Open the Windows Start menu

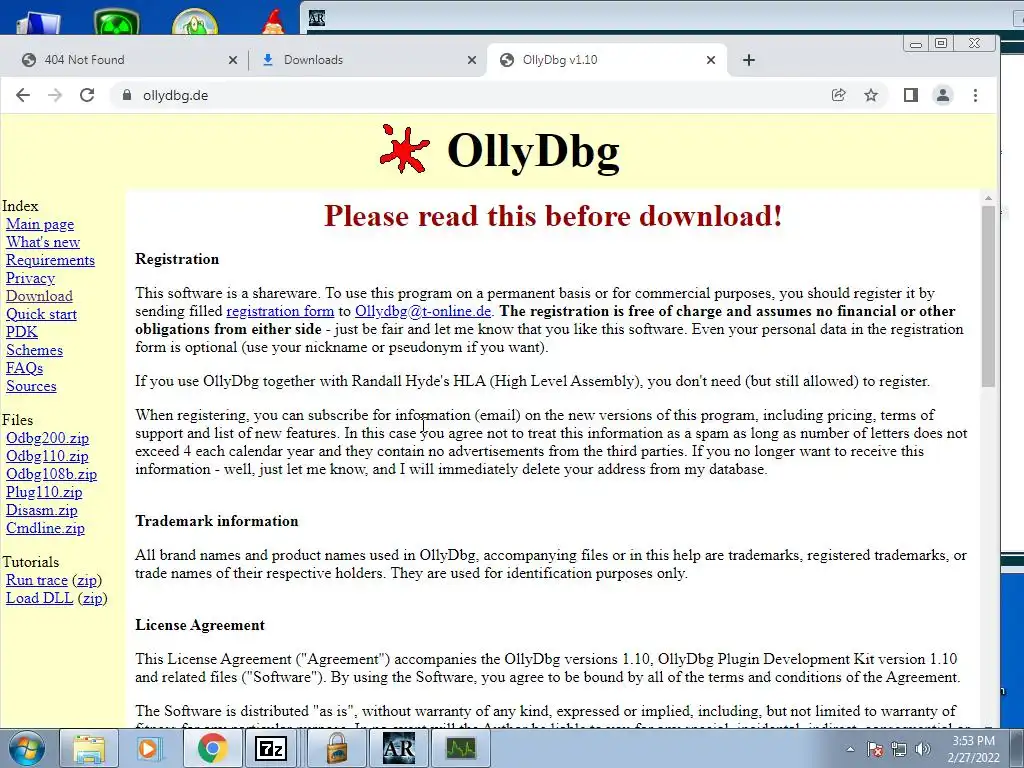click(26, 748)
